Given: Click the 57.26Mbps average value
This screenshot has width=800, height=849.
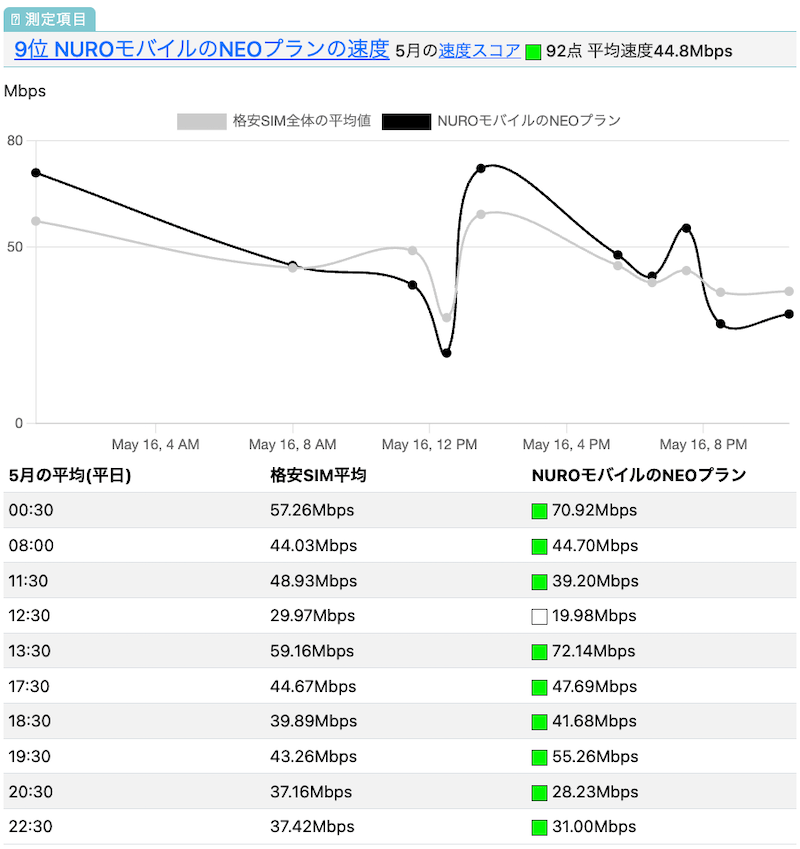Looking at the screenshot, I should point(312,510).
